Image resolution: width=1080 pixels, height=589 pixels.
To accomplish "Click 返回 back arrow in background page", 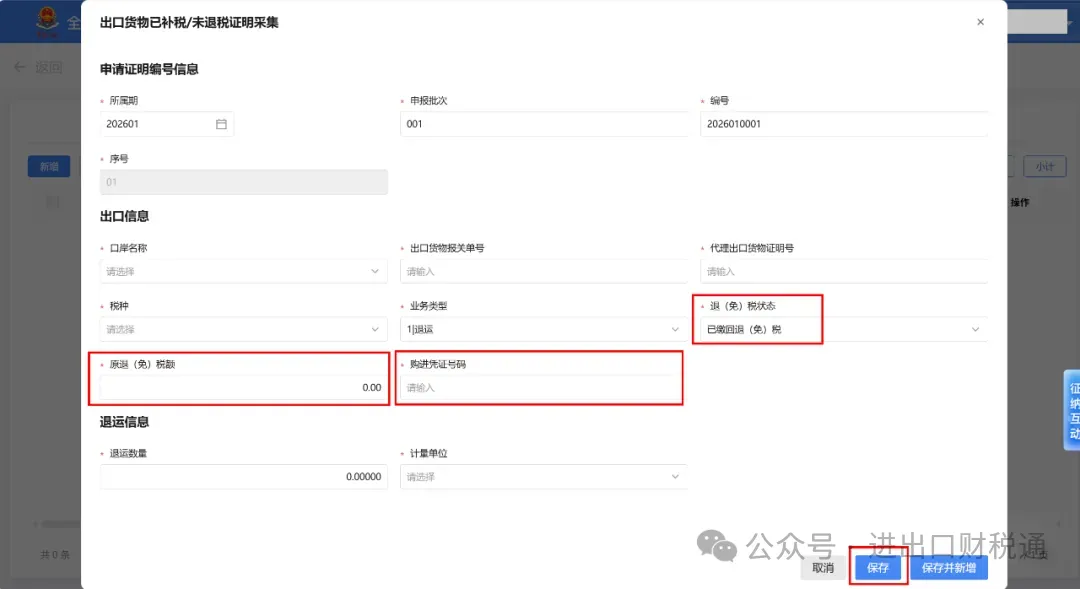I will (20, 67).
